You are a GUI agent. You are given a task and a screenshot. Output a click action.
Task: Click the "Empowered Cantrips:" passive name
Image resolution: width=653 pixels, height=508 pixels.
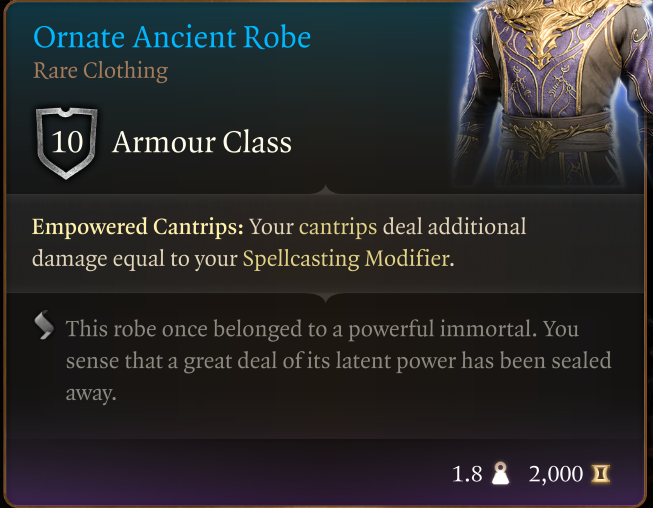tap(137, 227)
